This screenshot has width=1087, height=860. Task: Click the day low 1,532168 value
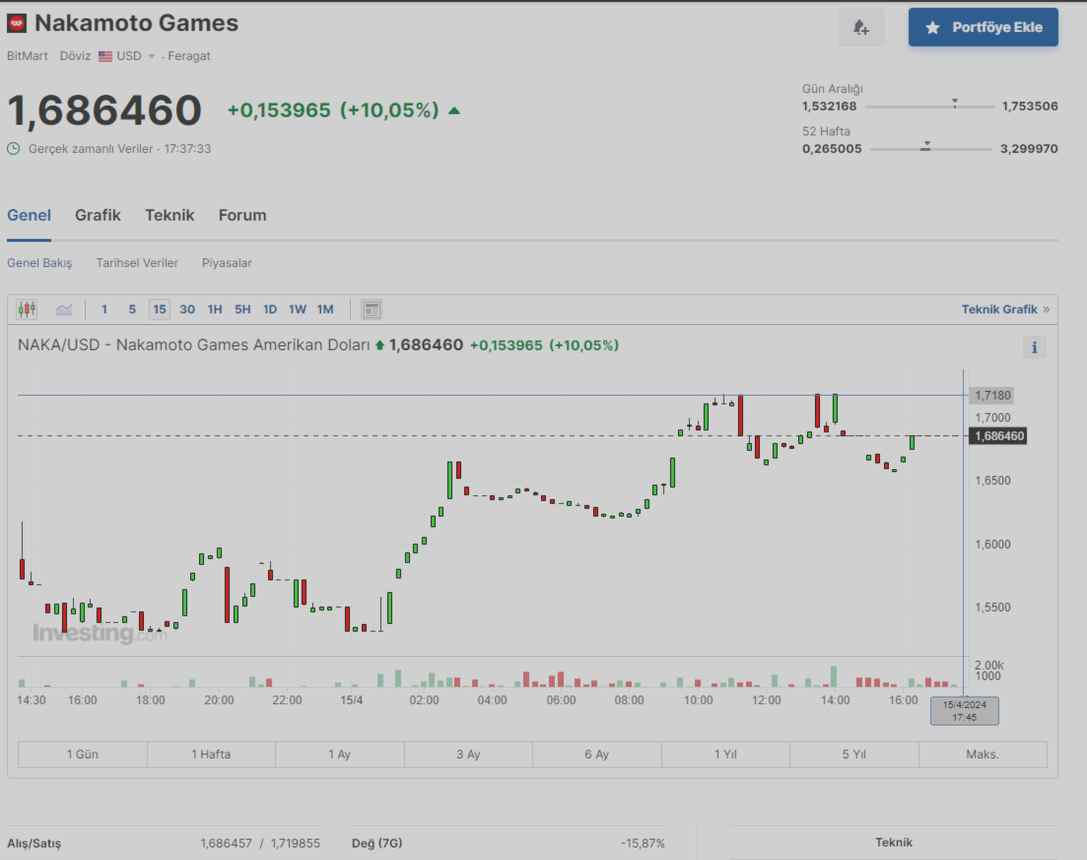pos(829,106)
